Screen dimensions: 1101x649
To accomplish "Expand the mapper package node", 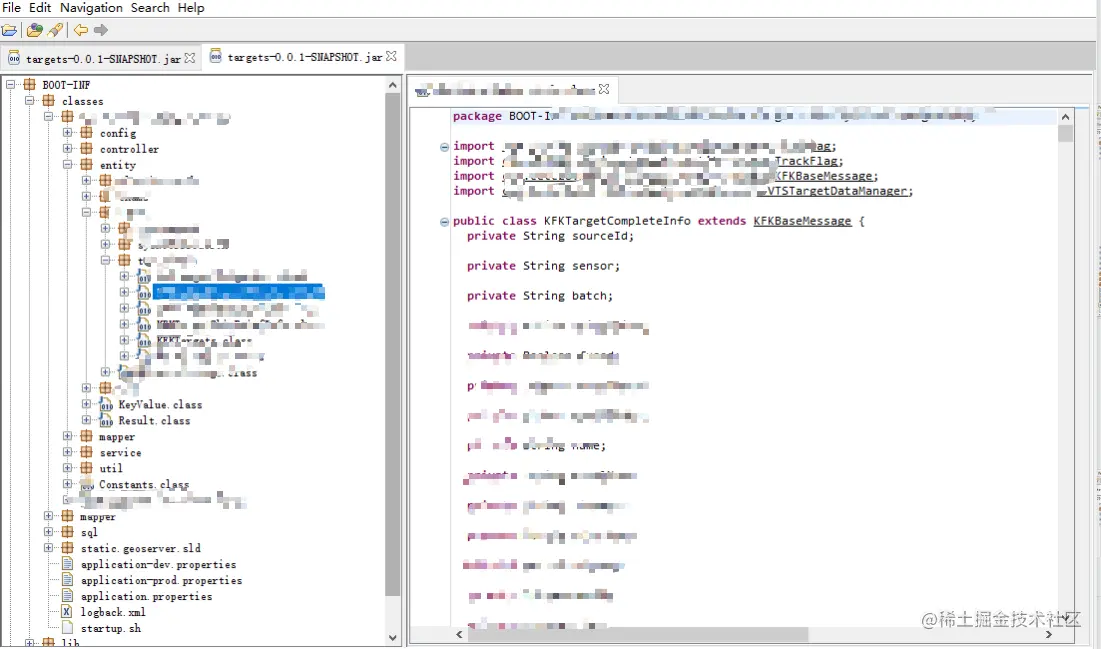I will click(x=66, y=436).
